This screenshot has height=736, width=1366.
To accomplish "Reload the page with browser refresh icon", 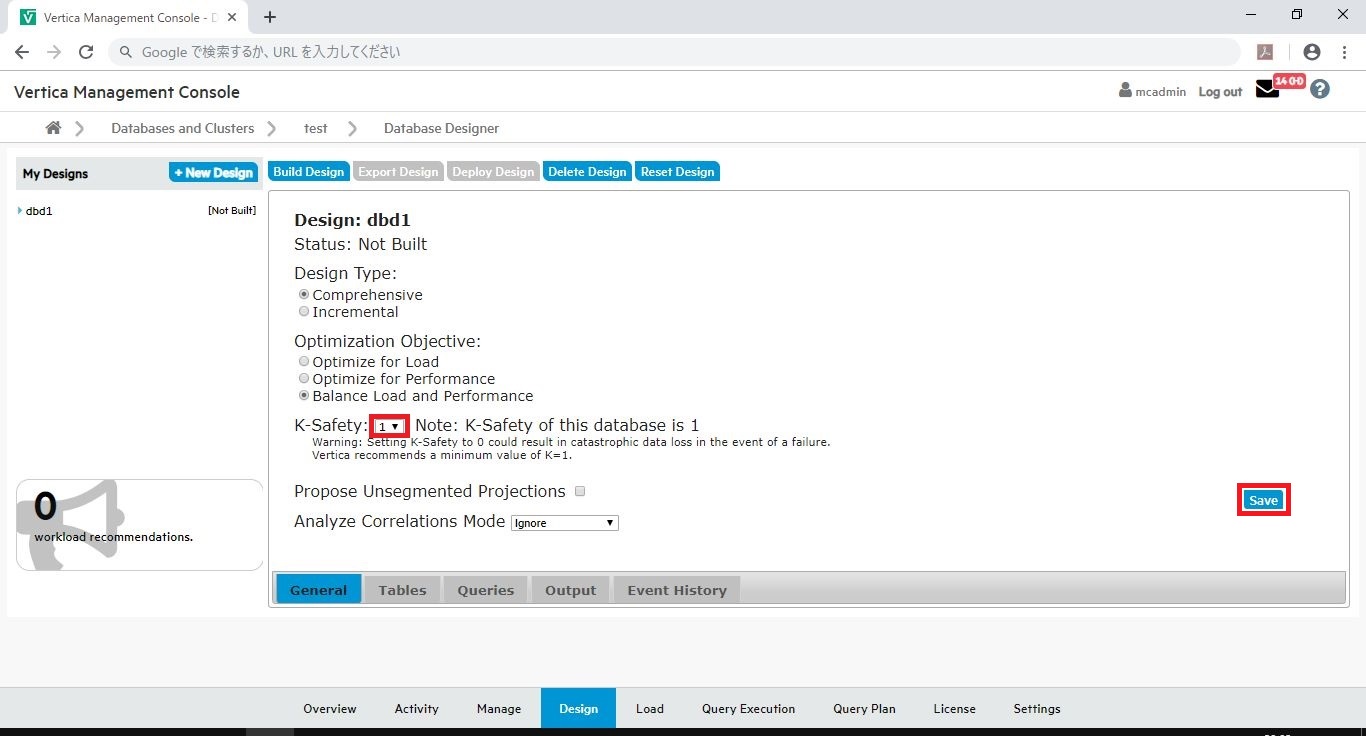I will pyautogui.click(x=86, y=52).
